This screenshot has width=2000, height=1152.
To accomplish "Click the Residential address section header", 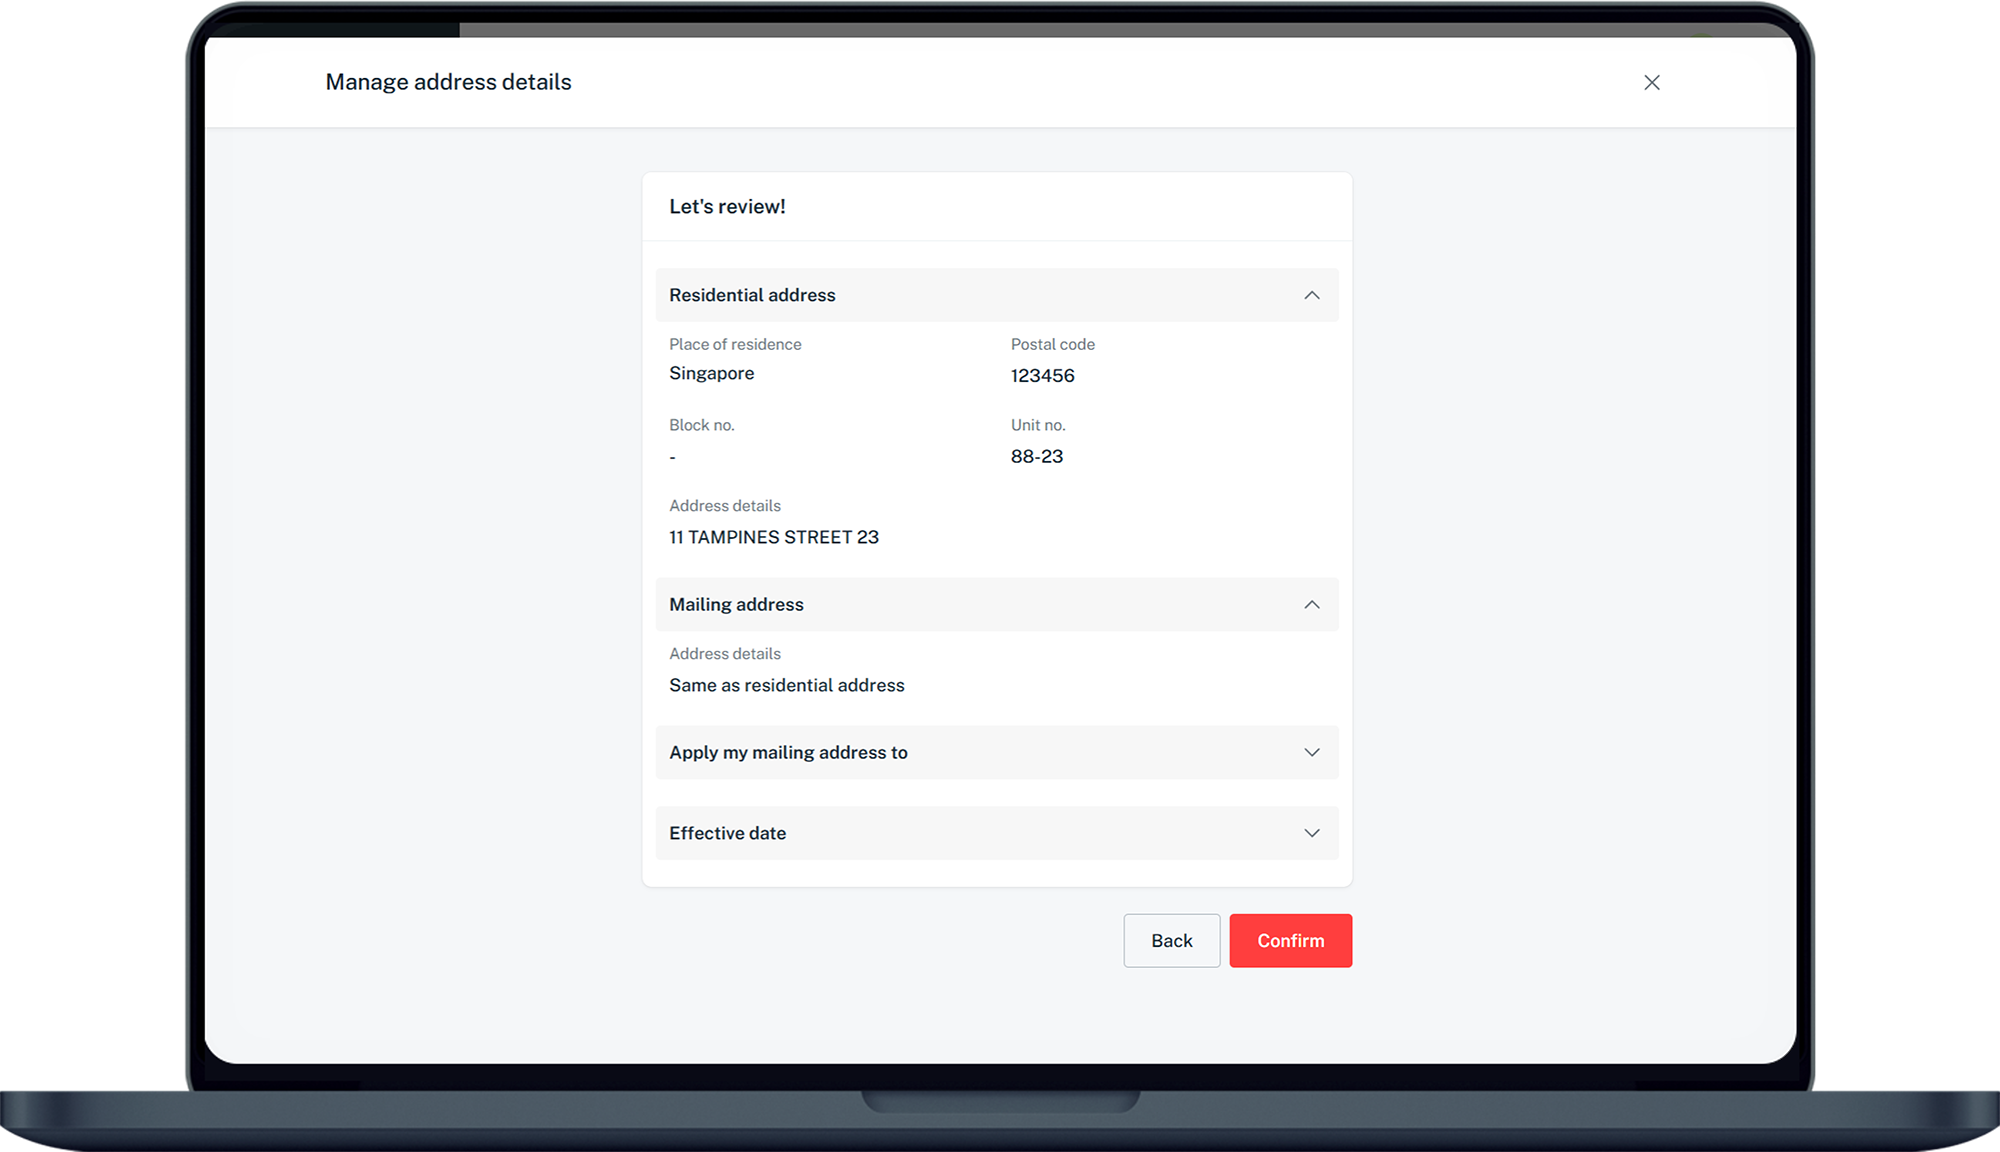I will [752, 295].
